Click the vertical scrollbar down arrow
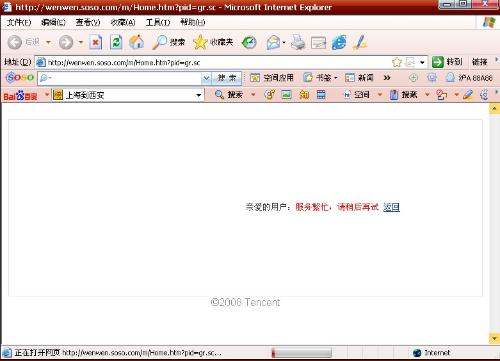 494,339
